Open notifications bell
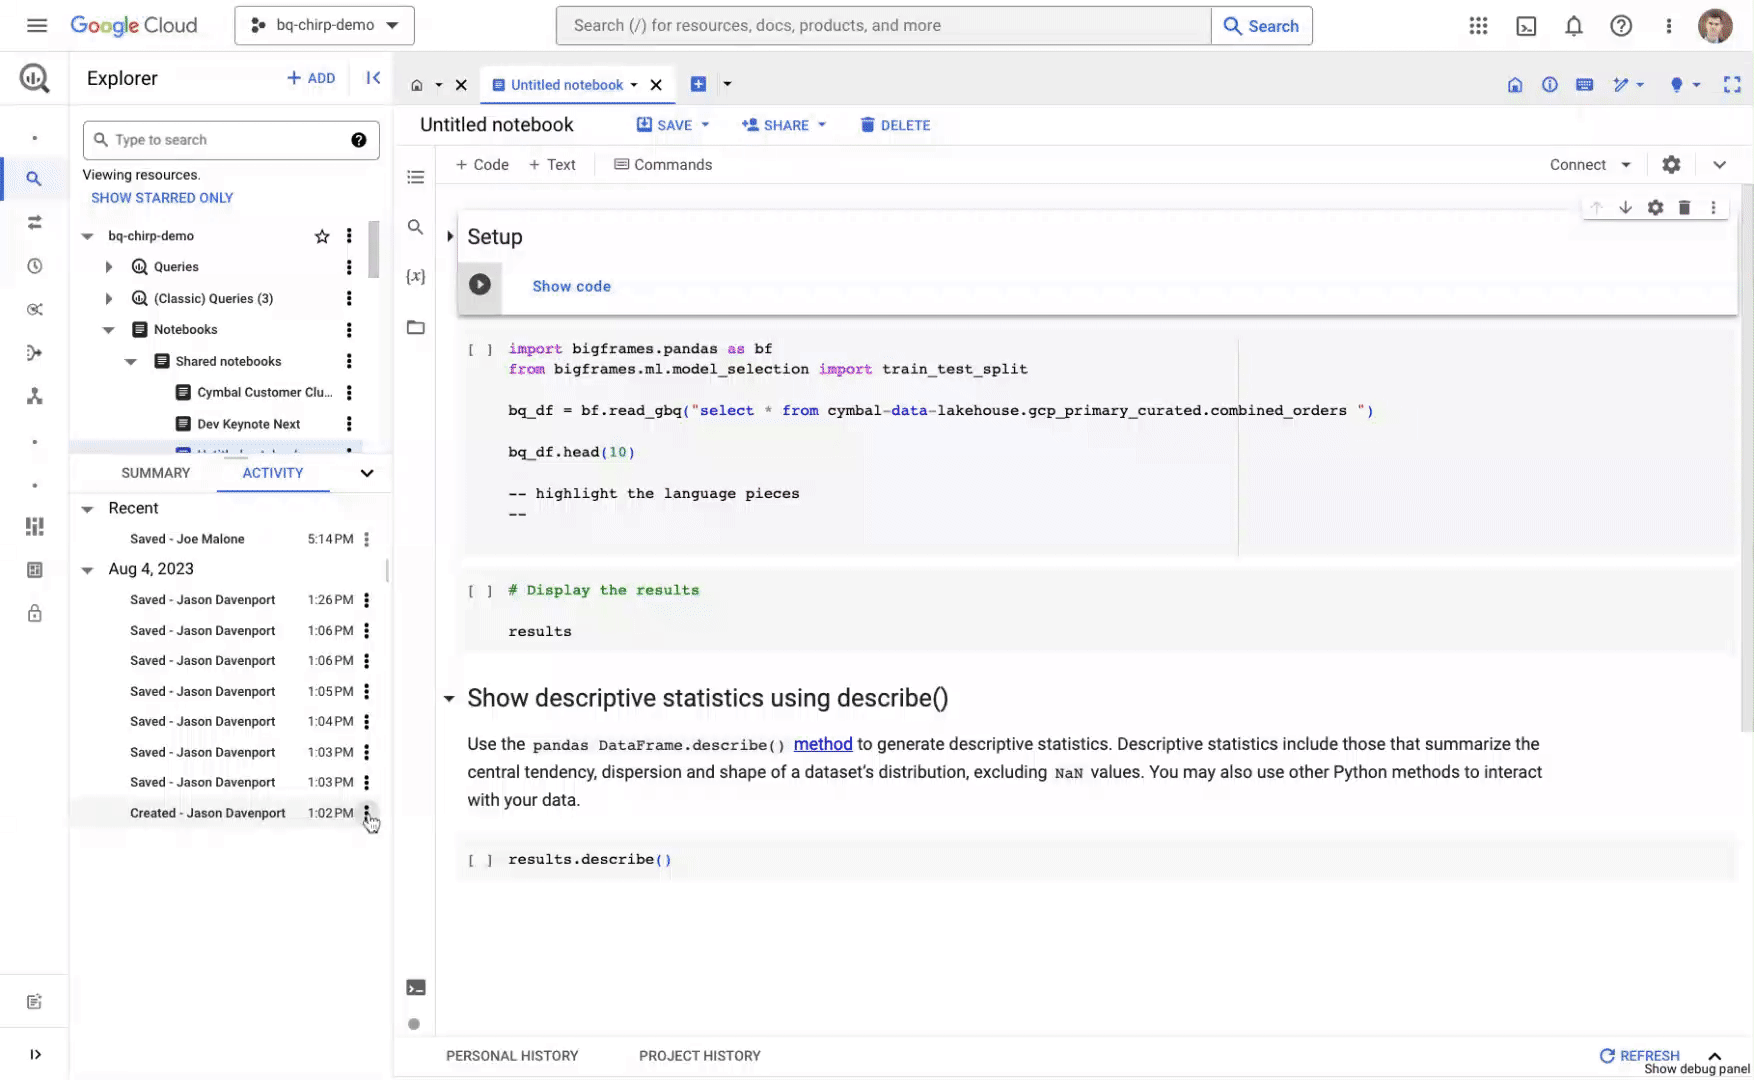Image resolution: width=1754 pixels, height=1080 pixels. [1573, 26]
